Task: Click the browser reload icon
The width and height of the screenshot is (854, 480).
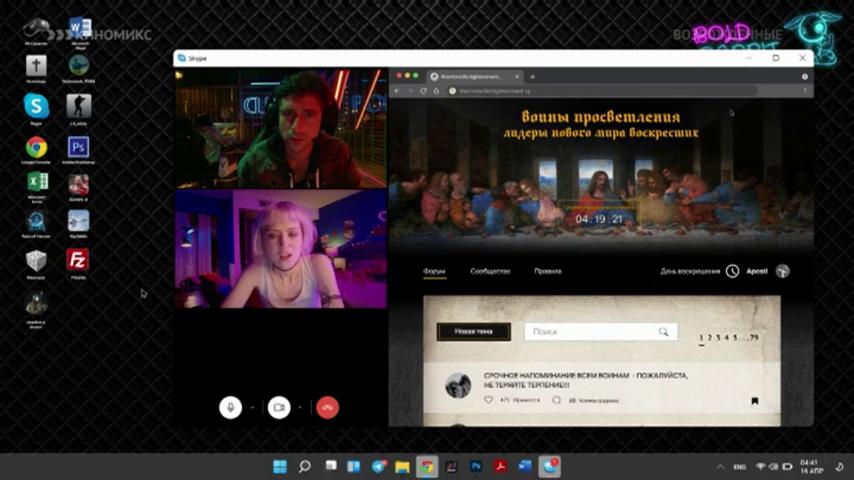Action: tap(423, 91)
